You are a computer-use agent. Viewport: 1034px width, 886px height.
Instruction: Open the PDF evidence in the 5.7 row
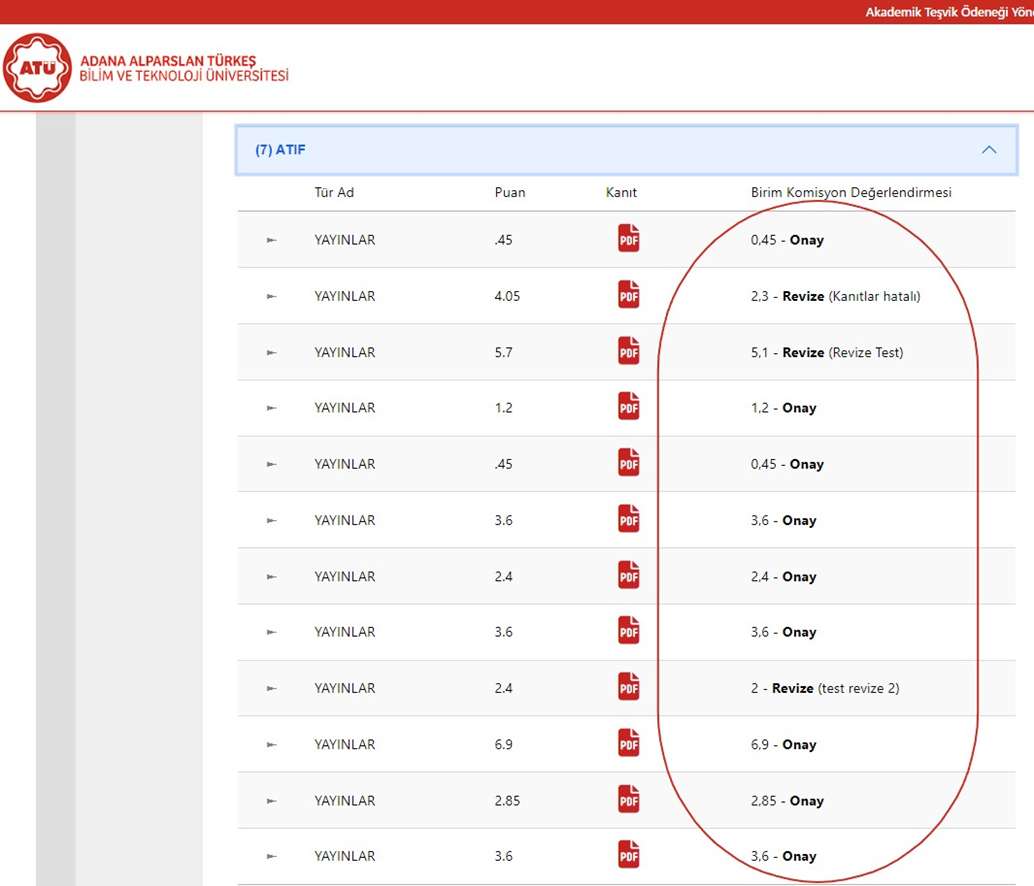click(628, 351)
